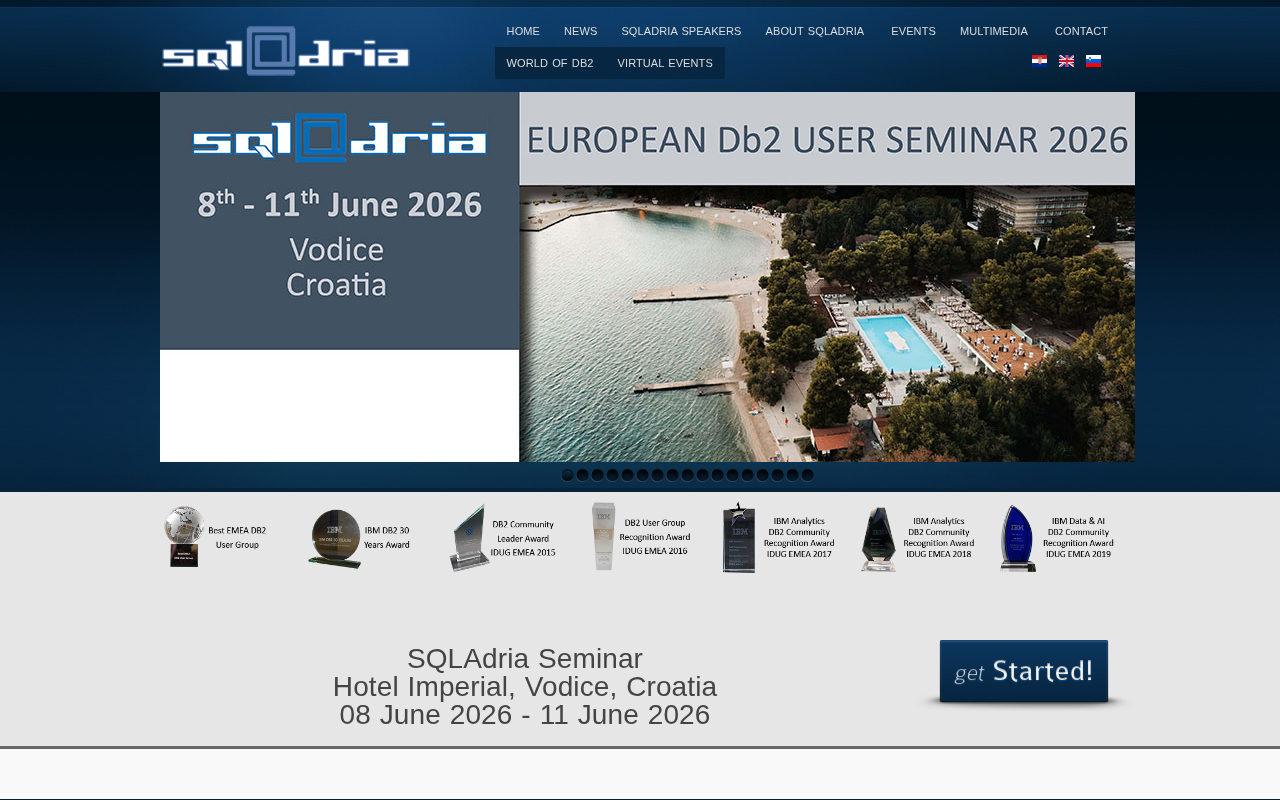Click the SQLAdria logo in the header

pyautogui.click(x=286, y=51)
